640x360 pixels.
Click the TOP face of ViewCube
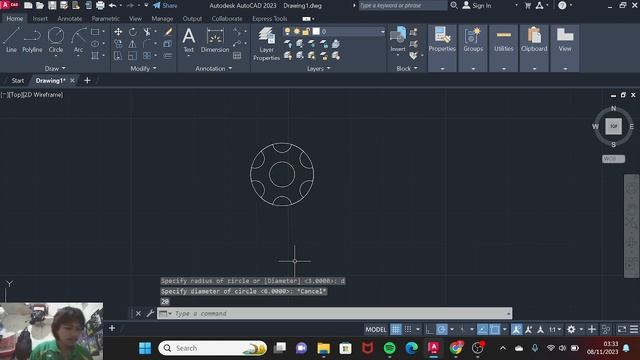click(x=613, y=126)
